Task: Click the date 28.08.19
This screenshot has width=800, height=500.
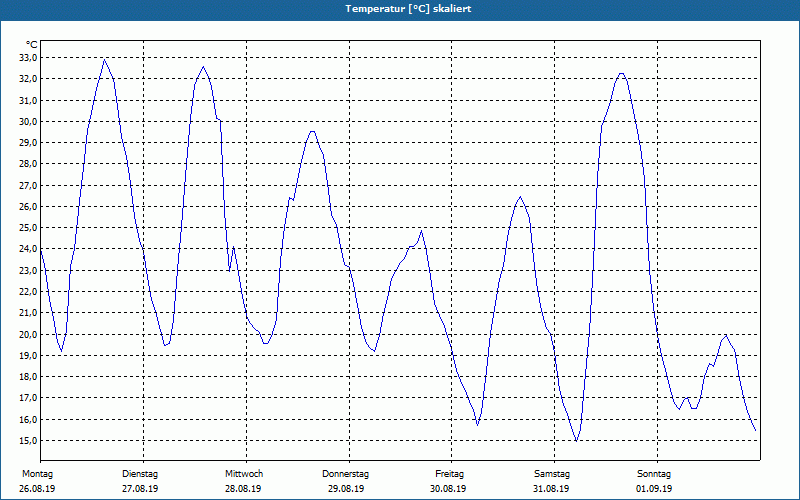Action: (243, 489)
